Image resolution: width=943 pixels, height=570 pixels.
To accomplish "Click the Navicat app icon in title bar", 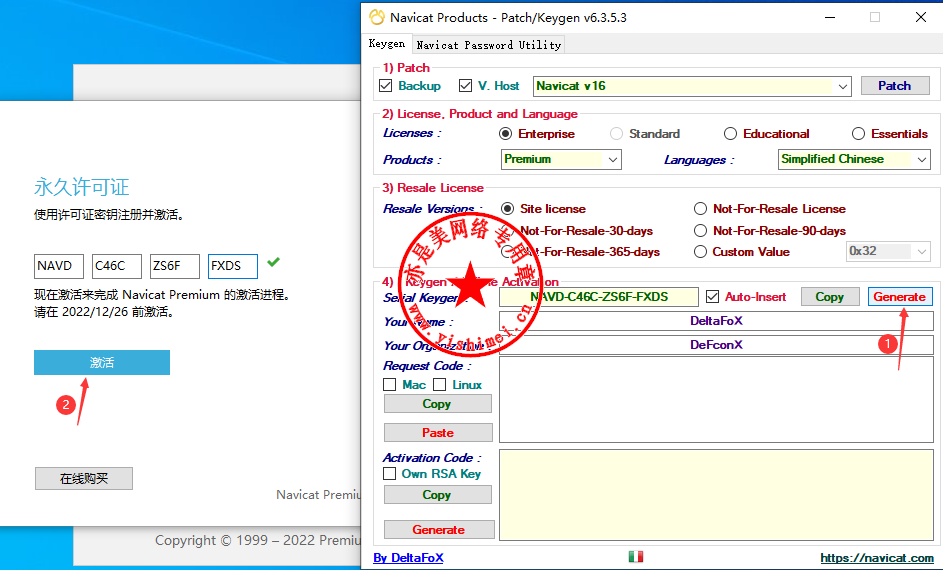I will pyautogui.click(x=377, y=17).
